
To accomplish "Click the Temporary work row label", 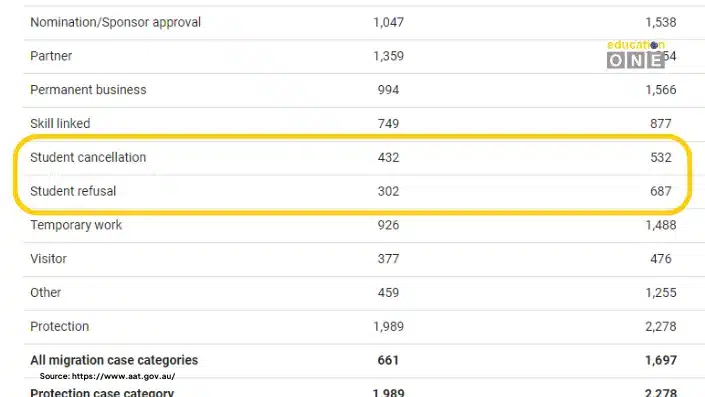I will click(x=76, y=225).
